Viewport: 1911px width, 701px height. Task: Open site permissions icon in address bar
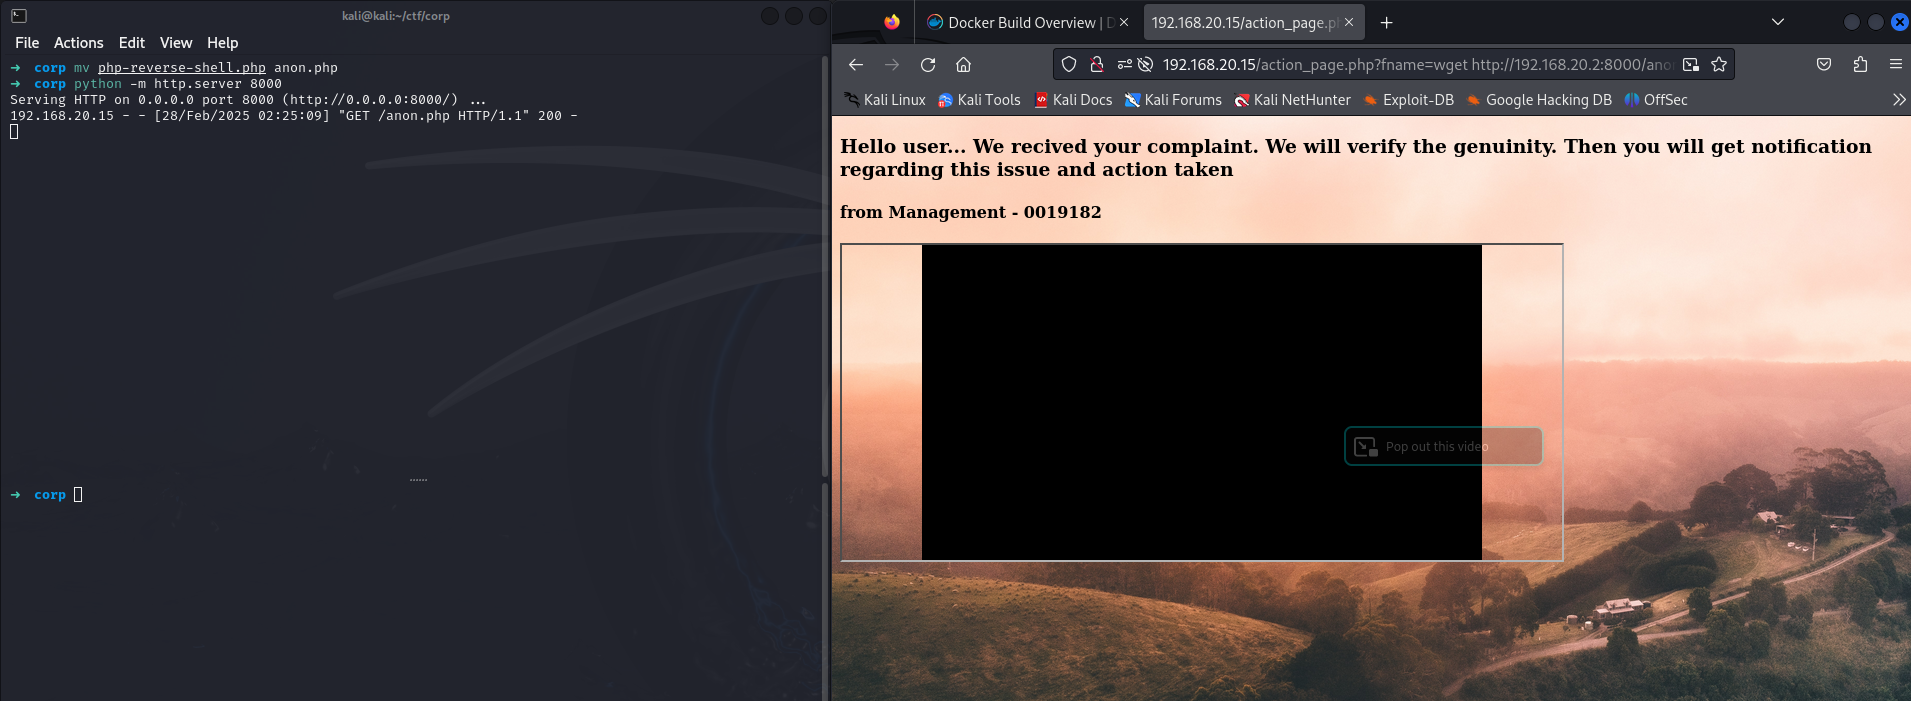pos(1125,64)
